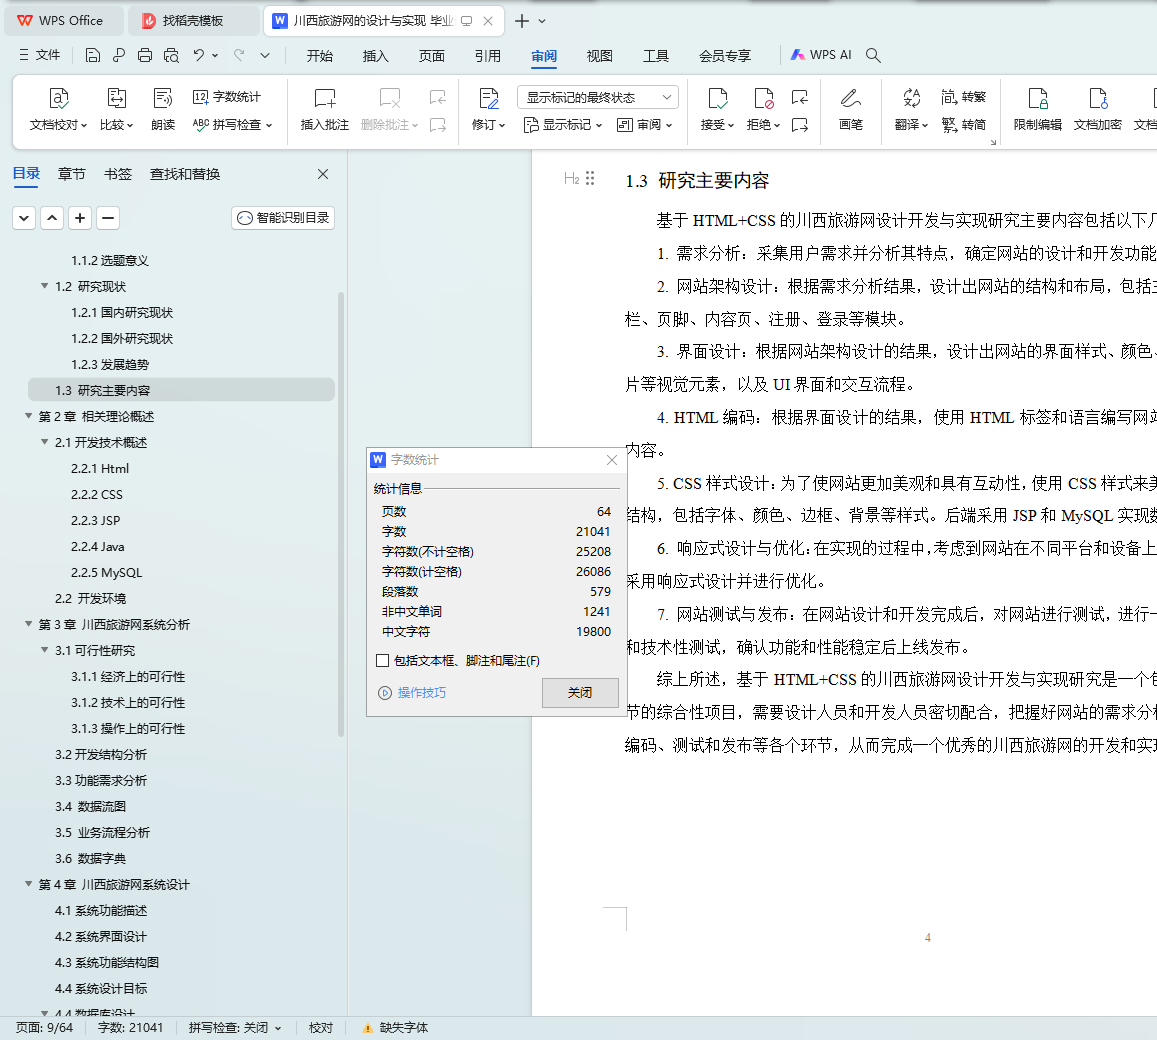Switch to 开始 ribbon tab
Image resolution: width=1157 pixels, height=1040 pixels.
click(x=320, y=55)
